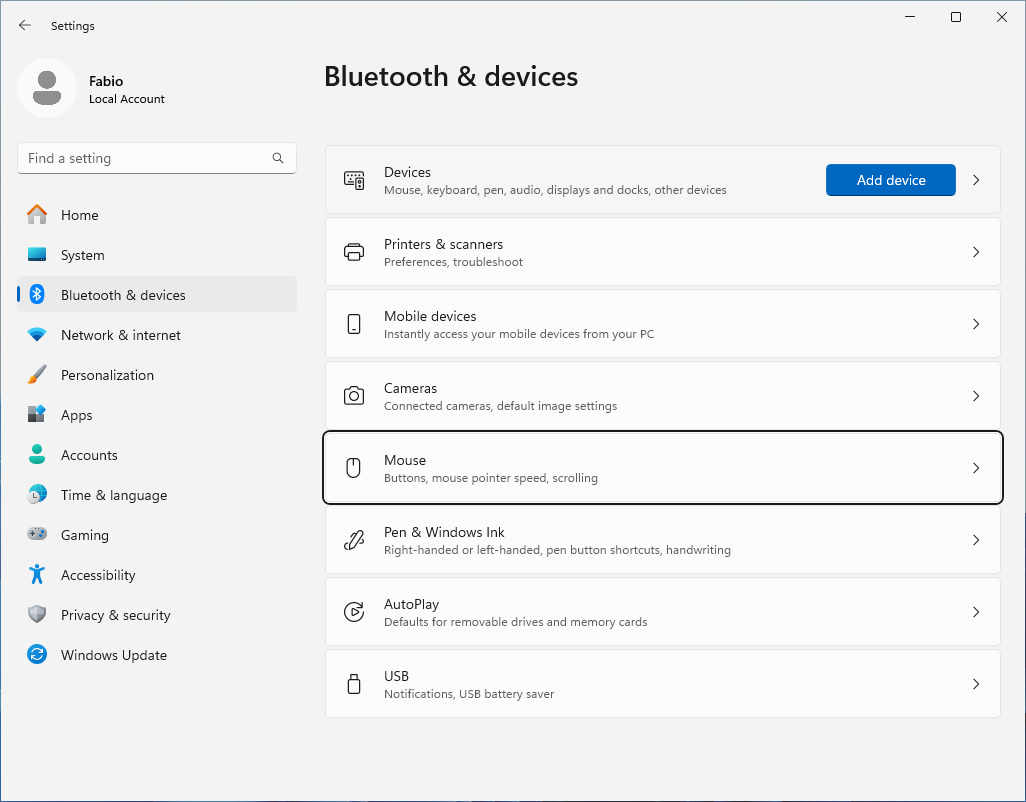
Task: Click the AutoPlay icon
Action: (354, 612)
